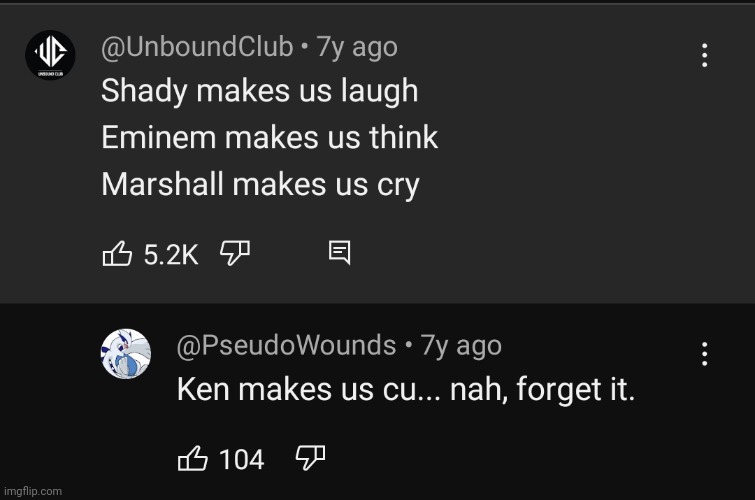Image resolution: width=755 pixels, height=500 pixels.
Task: Open three-dot options for UnboundClub's comment
Action: (x=705, y=56)
